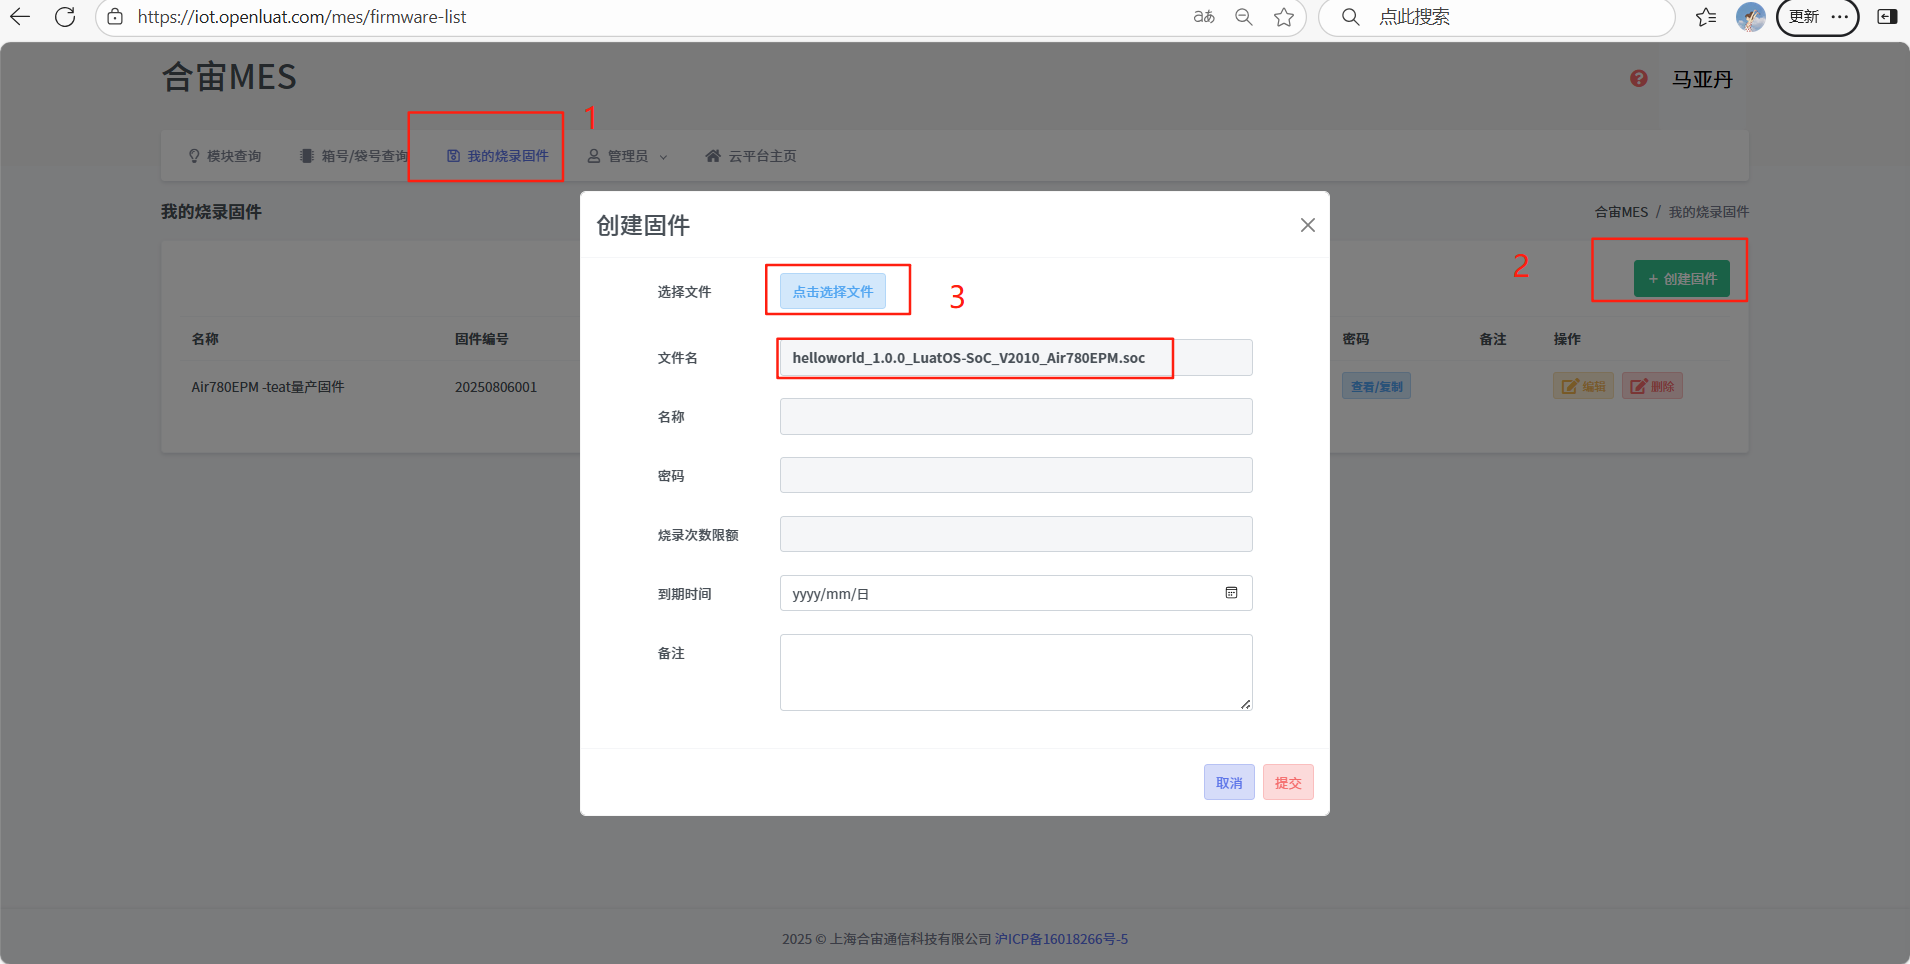Click the 固件编号 column header
Image resolution: width=1910 pixels, height=964 pixels.
(481, 339)
